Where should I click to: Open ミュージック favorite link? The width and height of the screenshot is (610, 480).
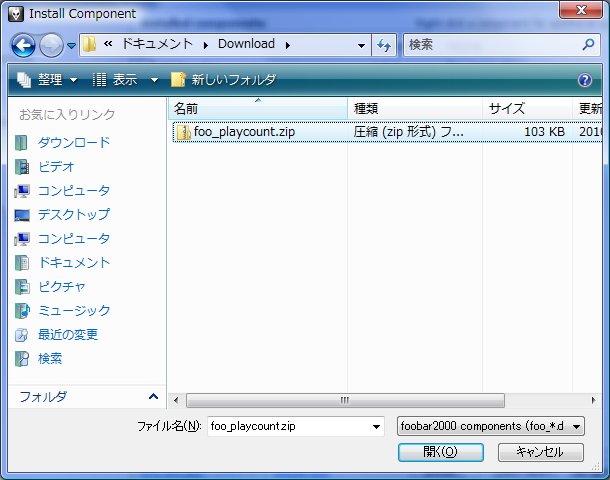(x=74, y=310)
